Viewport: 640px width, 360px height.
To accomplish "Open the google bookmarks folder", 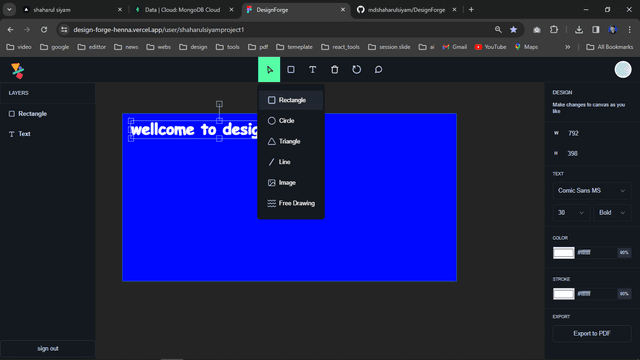I will (54, 47).
